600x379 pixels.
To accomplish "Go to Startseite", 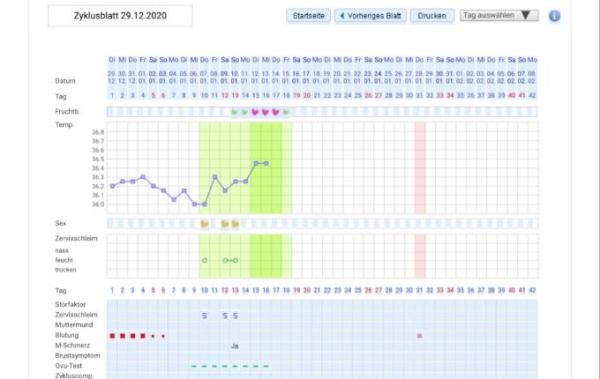I will pos(308,16).
